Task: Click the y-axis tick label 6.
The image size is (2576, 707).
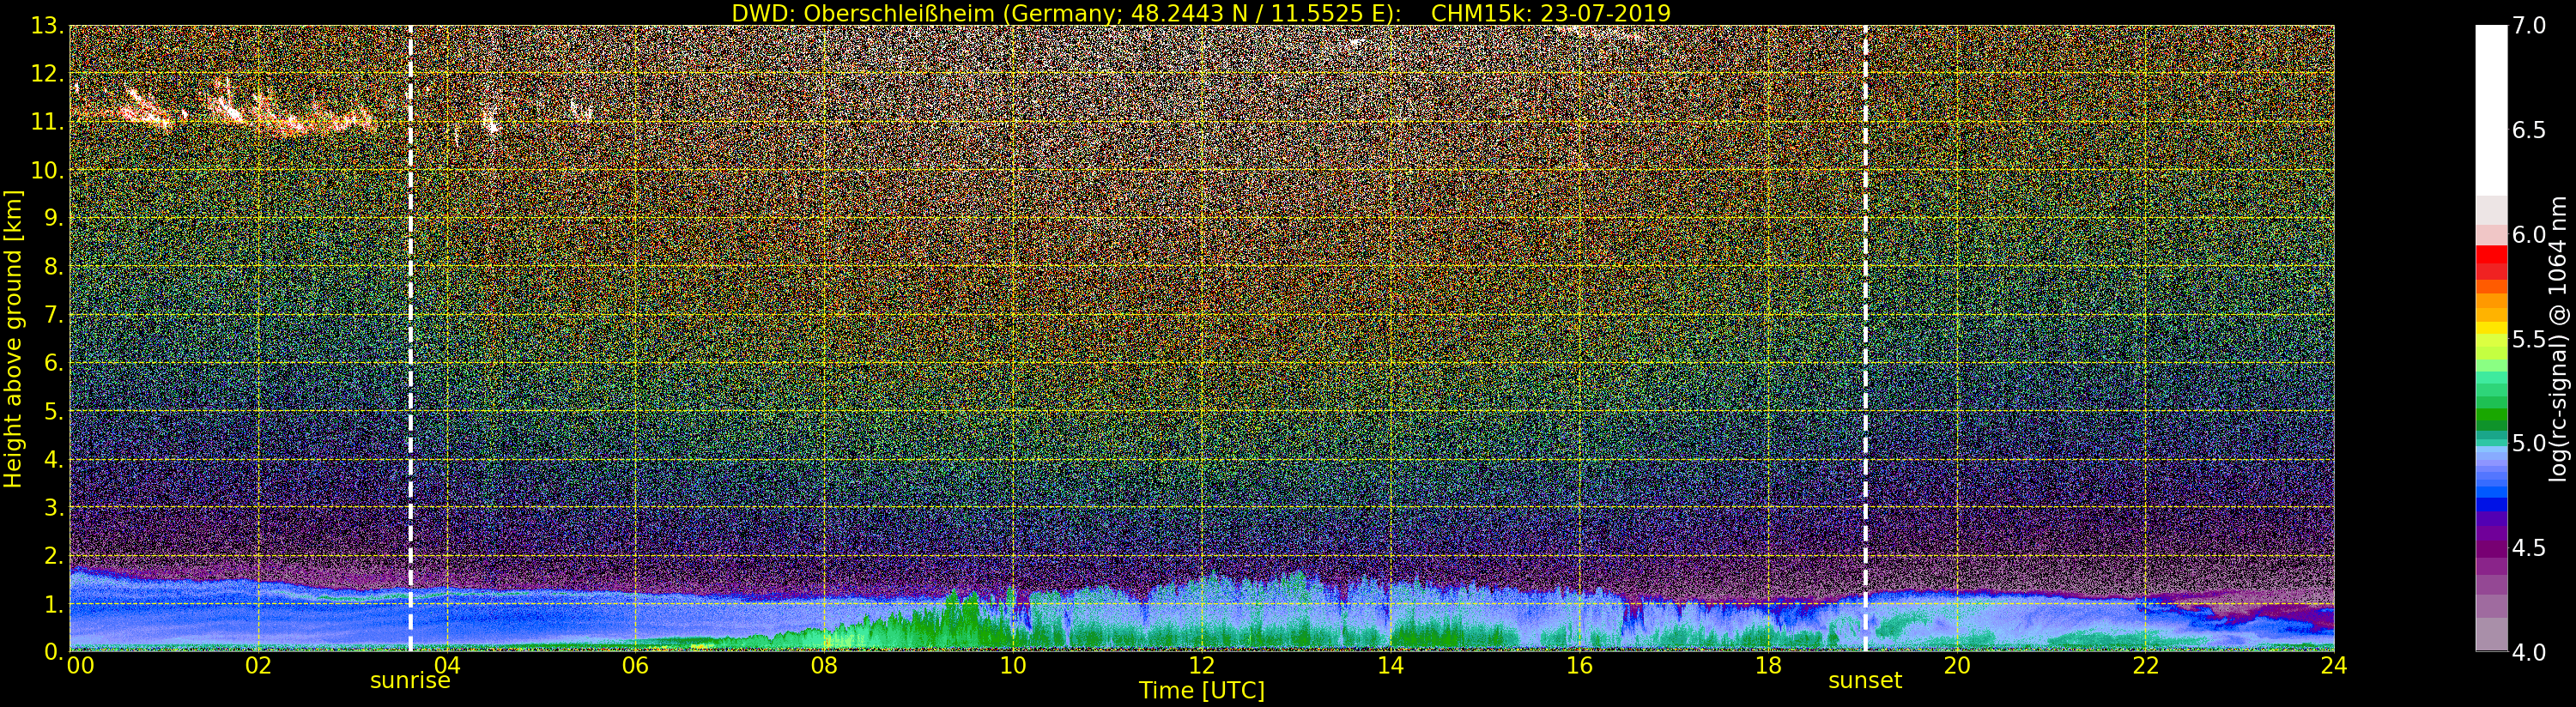Action: (x=54, y=363)
